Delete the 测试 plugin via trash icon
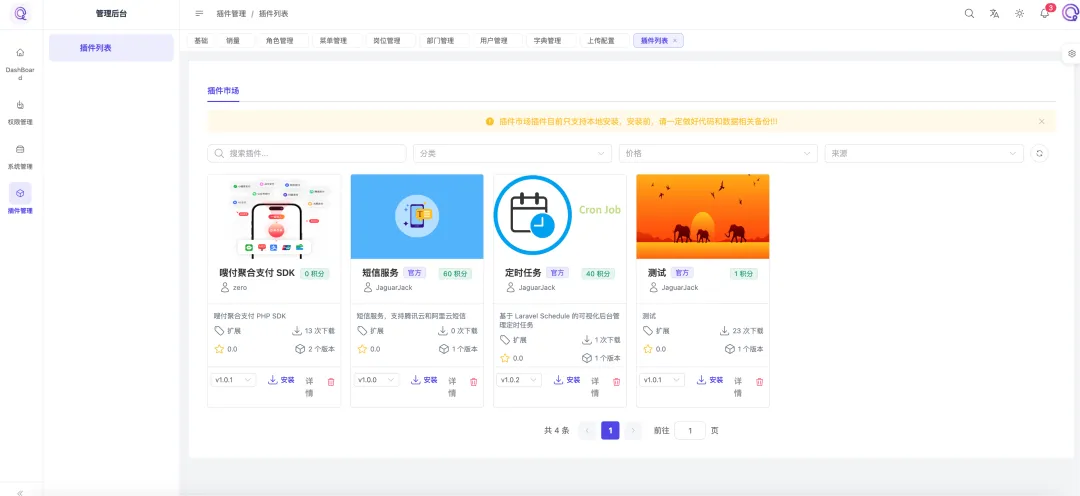Image resolution: width=1080 pixels, height=496 pixels. [760, 382]
